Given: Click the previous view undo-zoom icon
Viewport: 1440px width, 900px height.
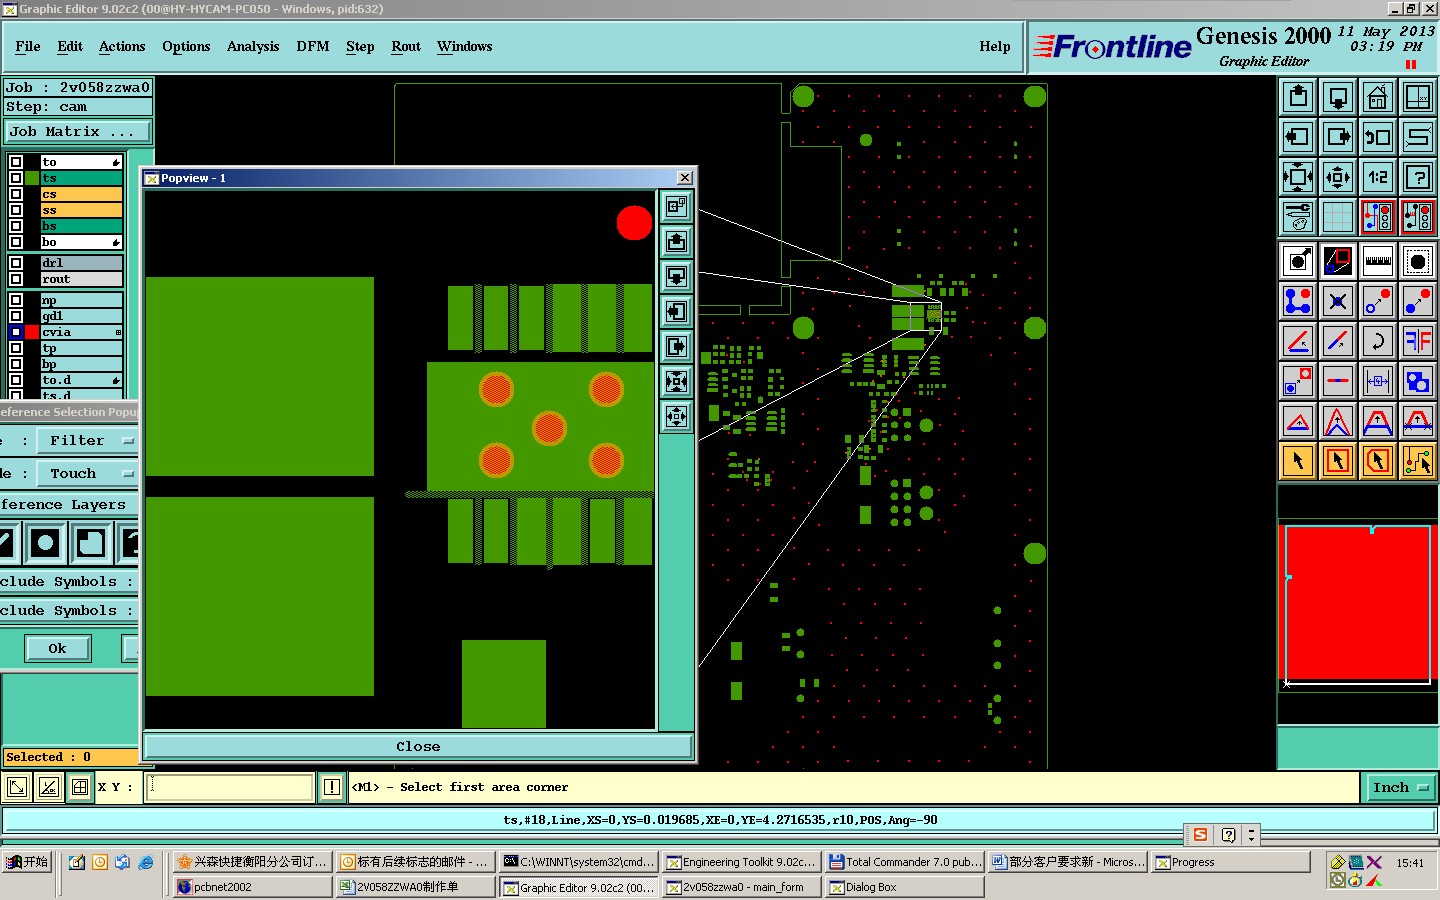Looking at the screenshot, I should (x=1378, y=137).
